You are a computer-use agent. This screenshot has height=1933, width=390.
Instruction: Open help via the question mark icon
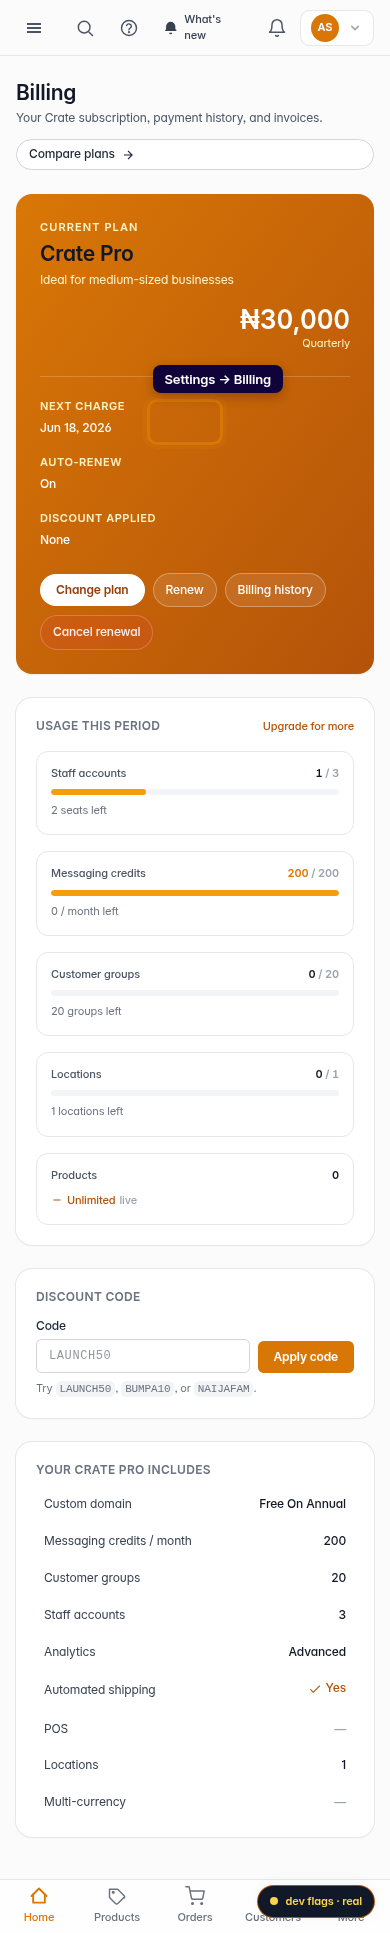coord(129,28)
